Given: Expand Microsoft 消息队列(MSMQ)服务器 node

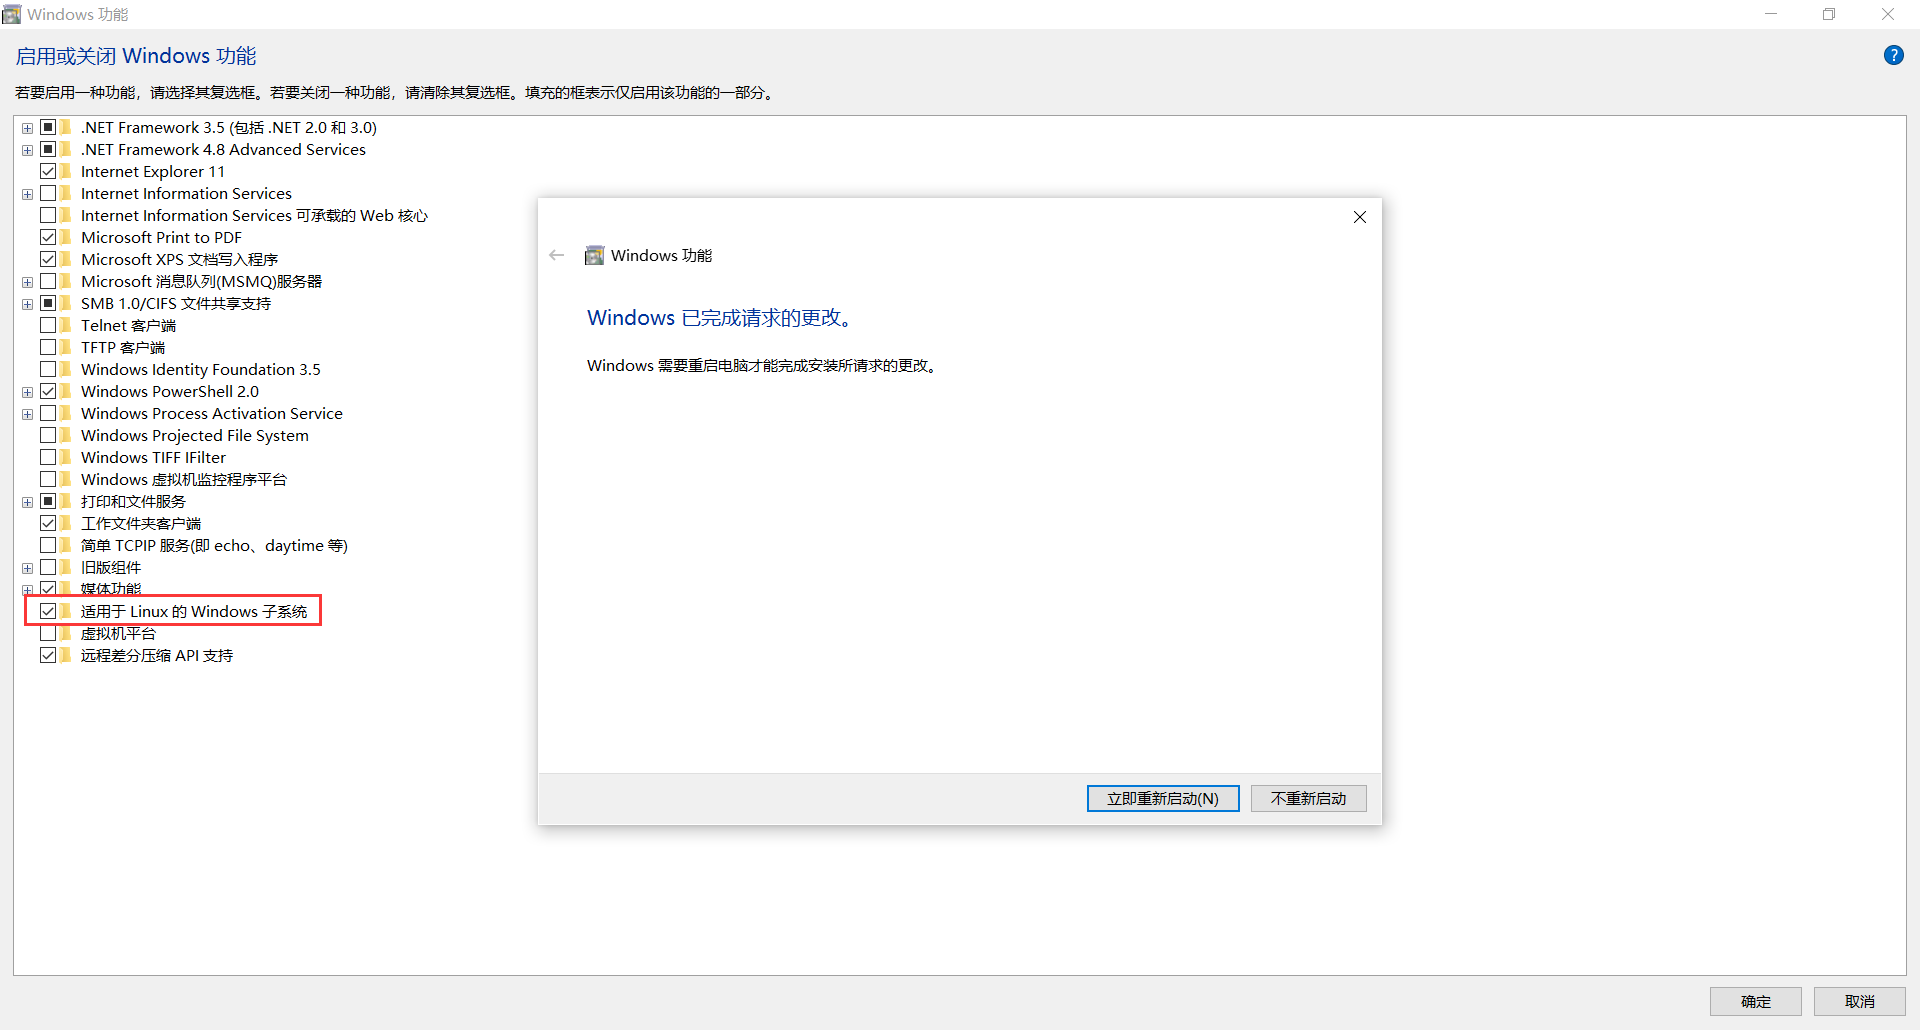Looking at the screenshot, I should click(28, 282).
